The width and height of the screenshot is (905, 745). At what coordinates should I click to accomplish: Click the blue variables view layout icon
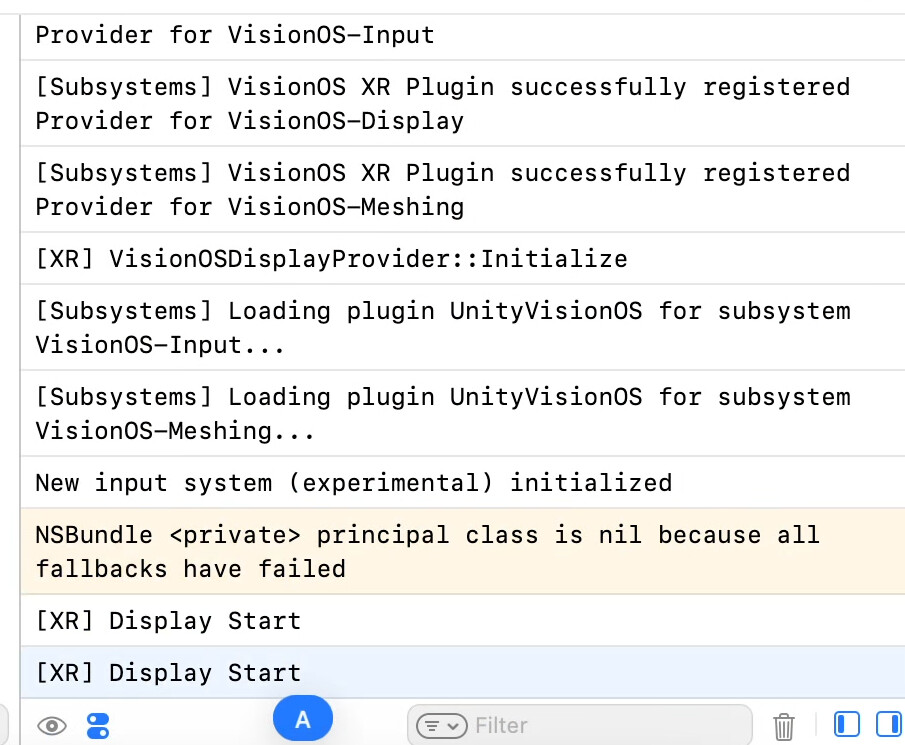point(97,726)
